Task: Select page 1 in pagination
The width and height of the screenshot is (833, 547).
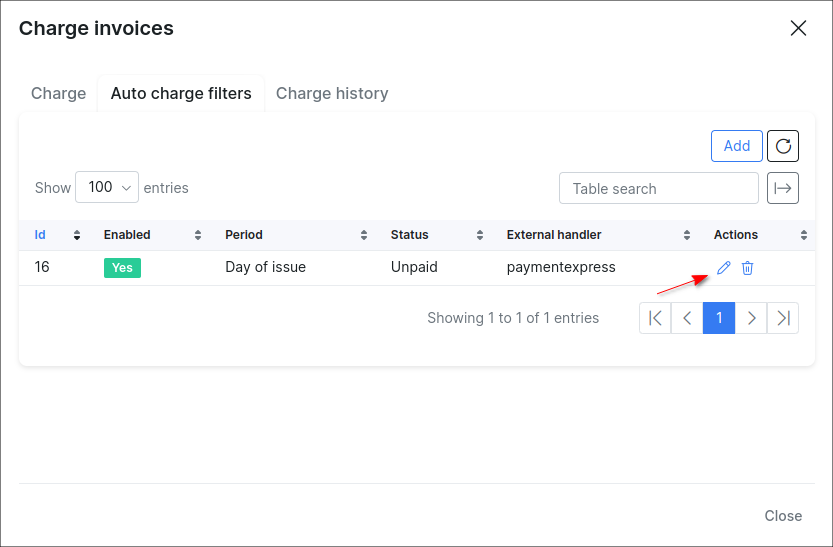Action: coord(719,318)
